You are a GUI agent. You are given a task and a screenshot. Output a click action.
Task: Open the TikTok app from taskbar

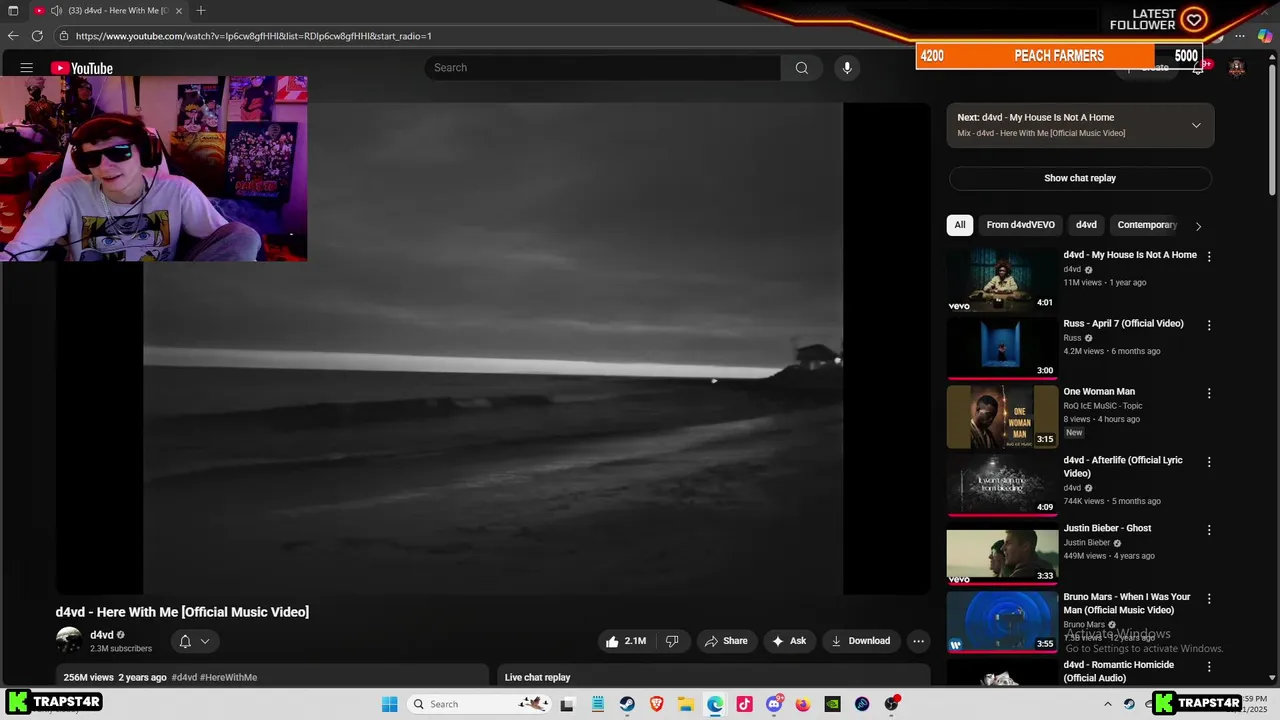pyautogui.click(x=744, y=704)
